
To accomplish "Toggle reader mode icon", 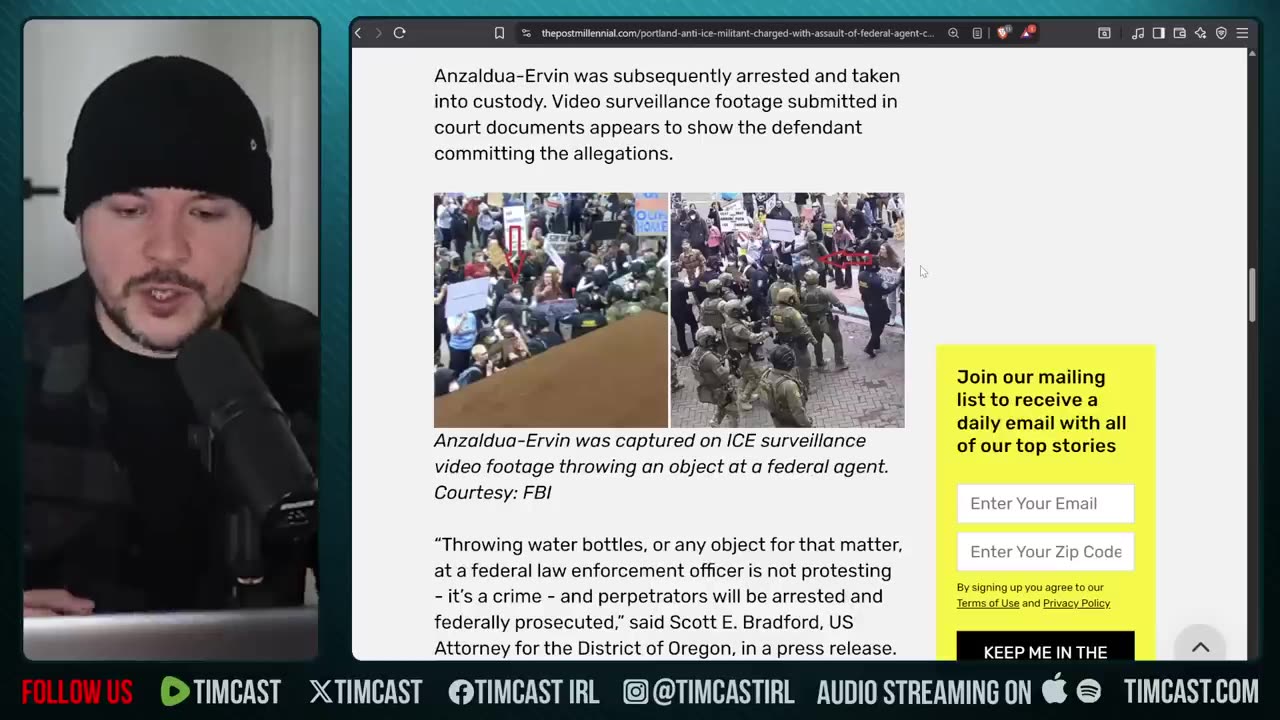I will (x=977, y=33).
